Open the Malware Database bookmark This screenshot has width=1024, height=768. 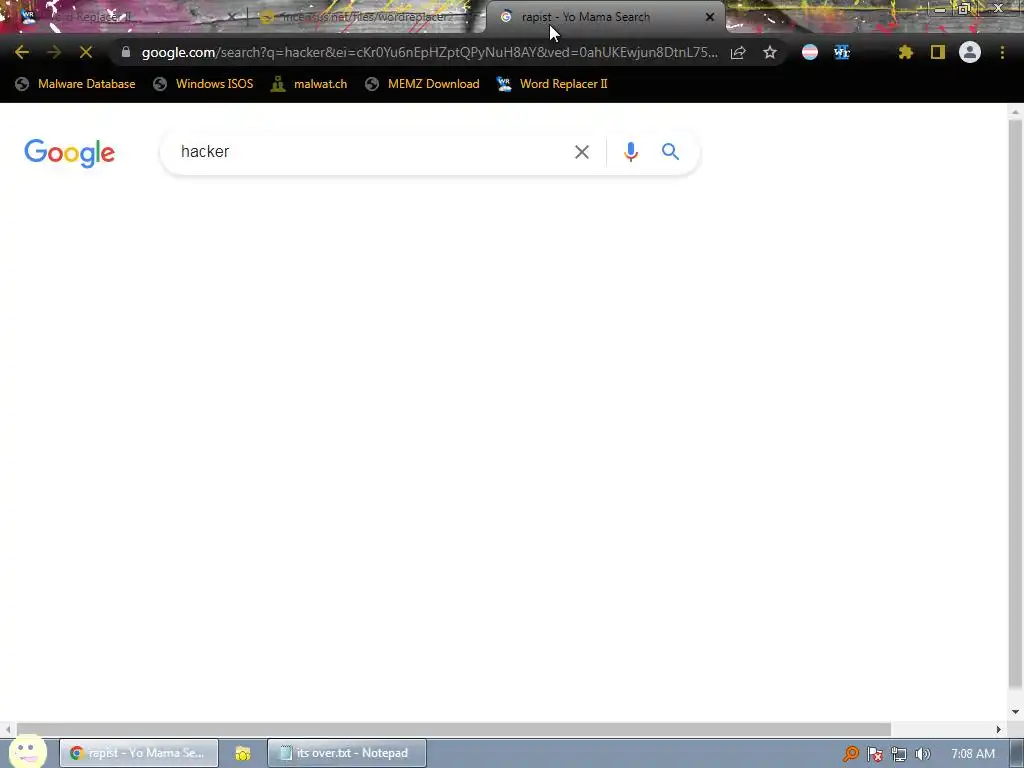[76, 84]
